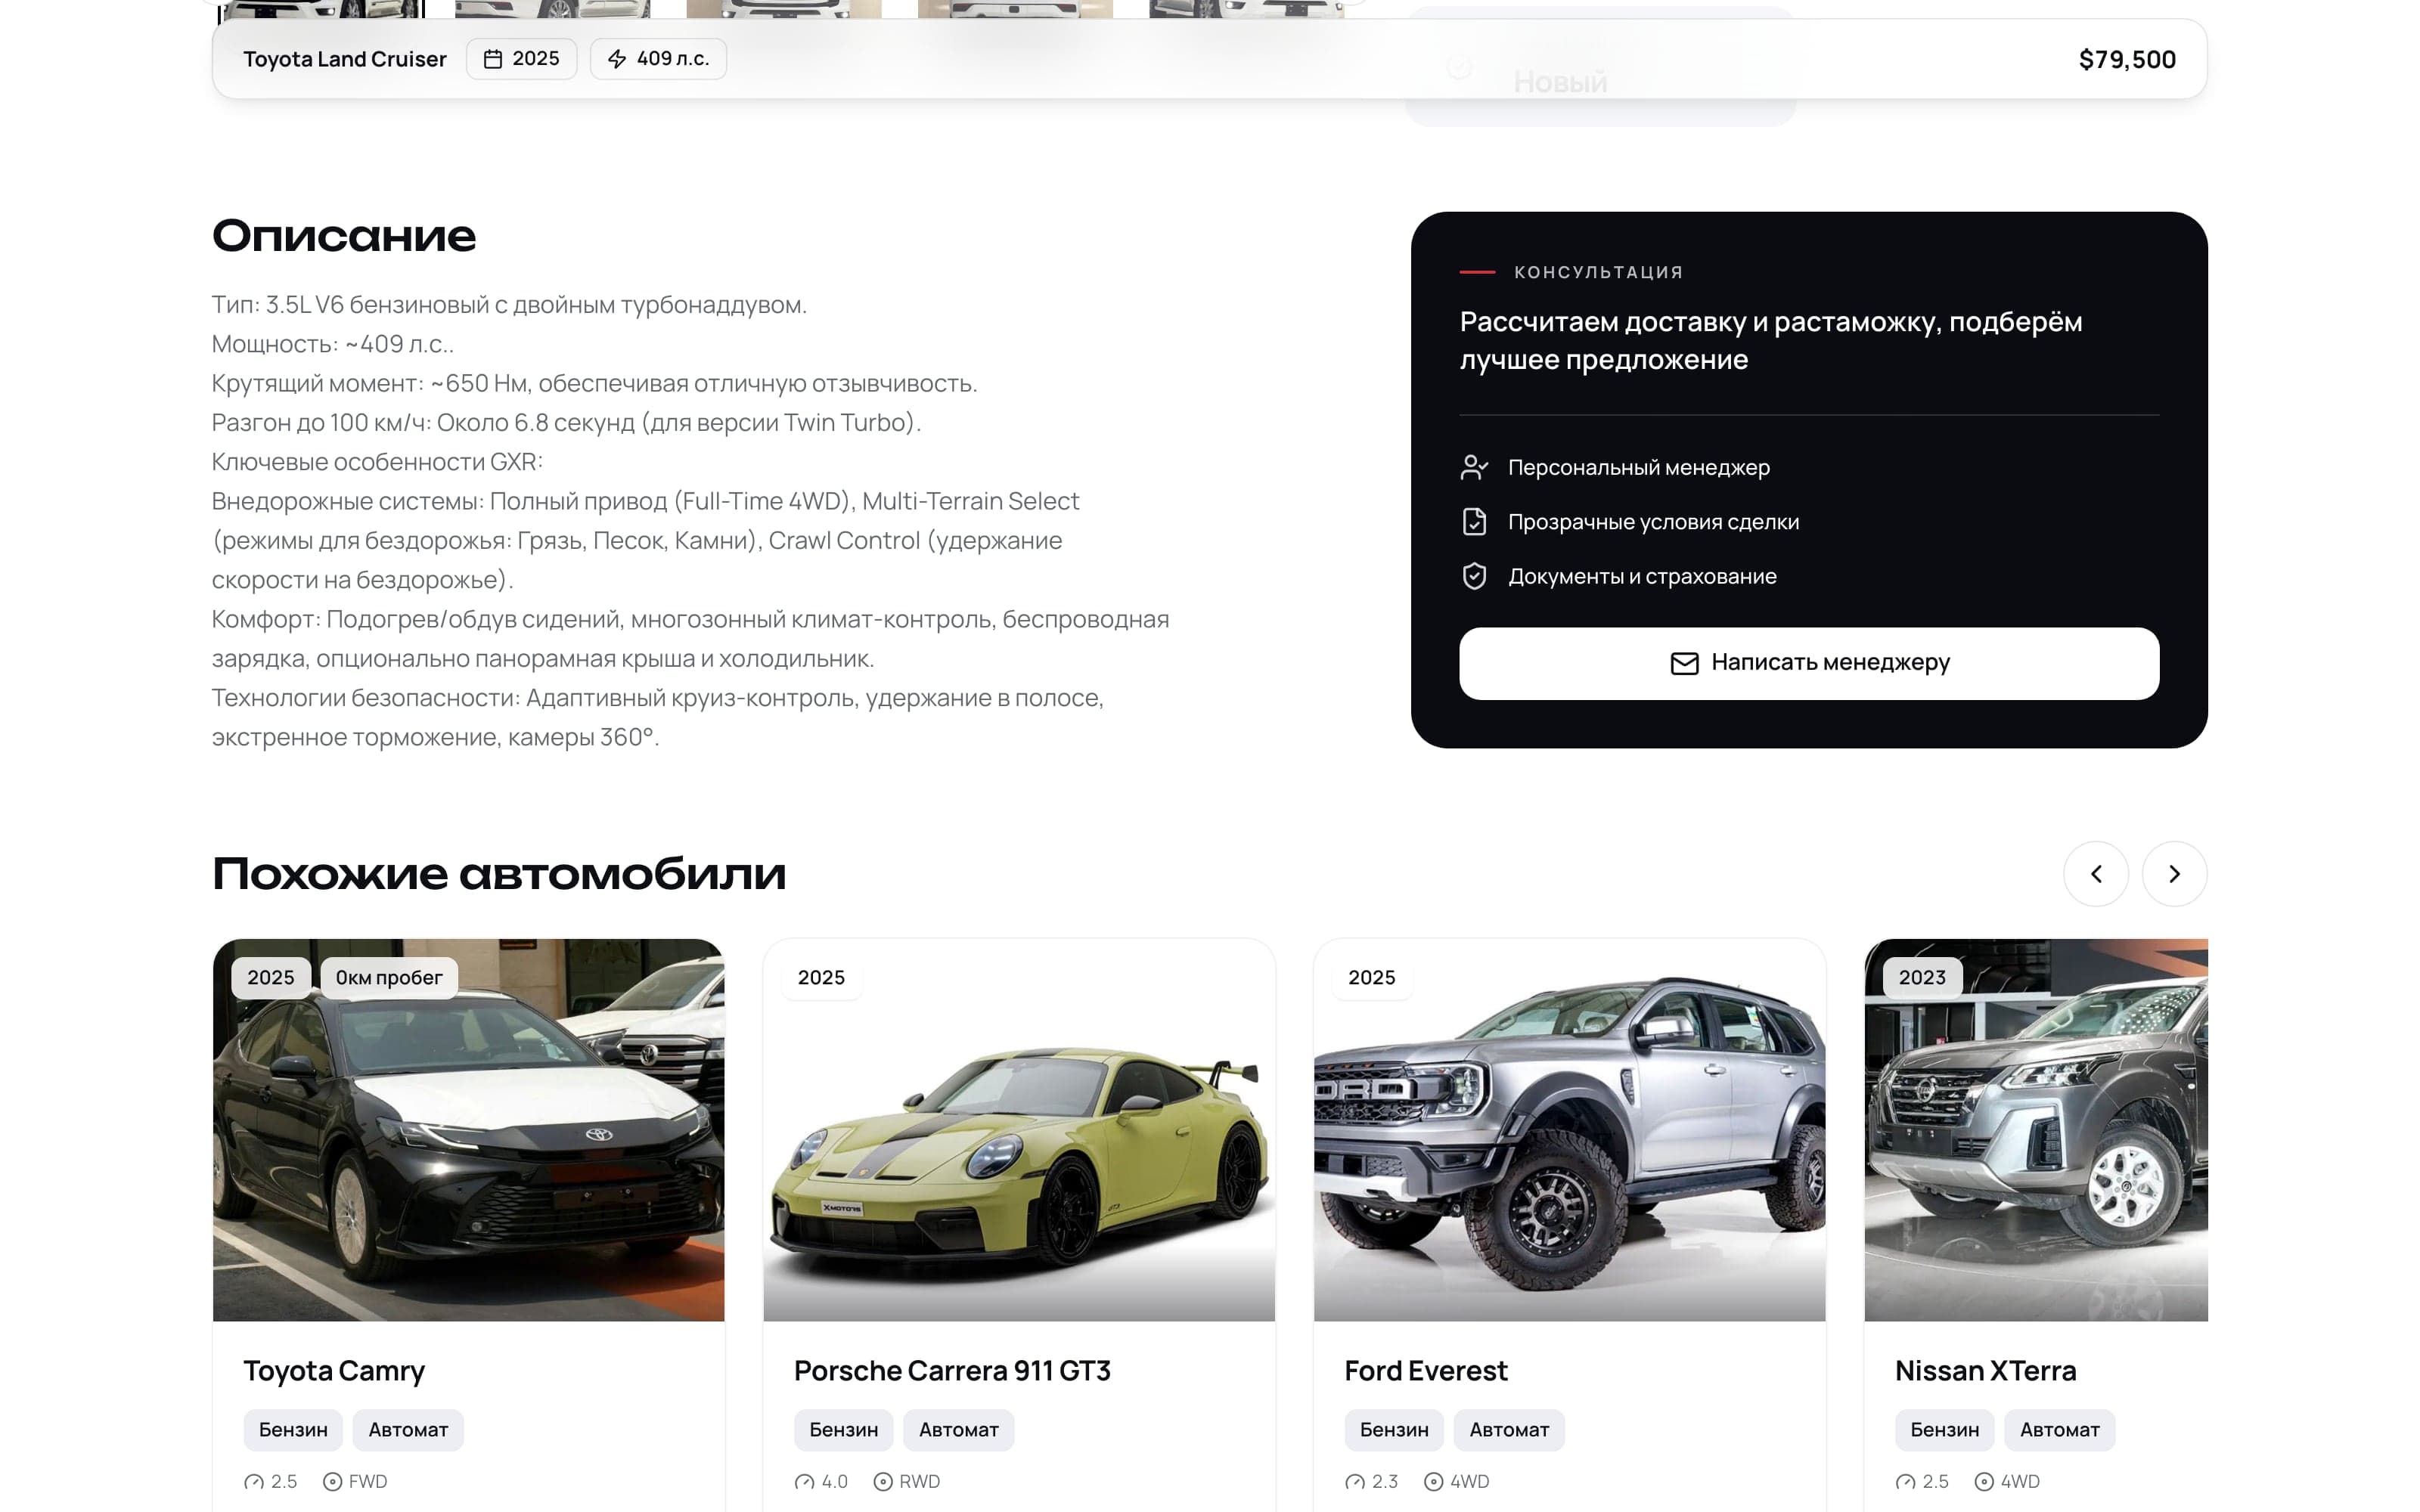This screenshot has height=1512, width=2420.
Task: Click drivetrain icon next to FWD
Action: click(332, 1482)
